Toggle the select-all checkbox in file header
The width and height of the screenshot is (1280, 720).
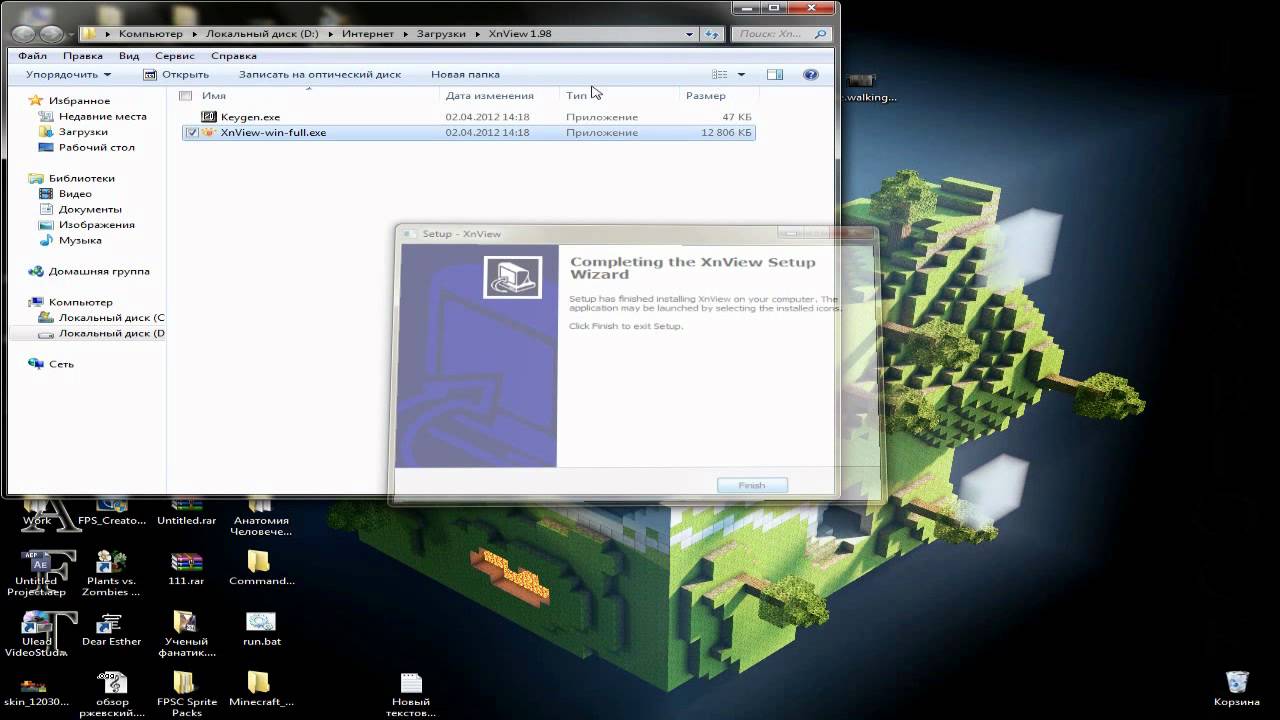(186, 96)
